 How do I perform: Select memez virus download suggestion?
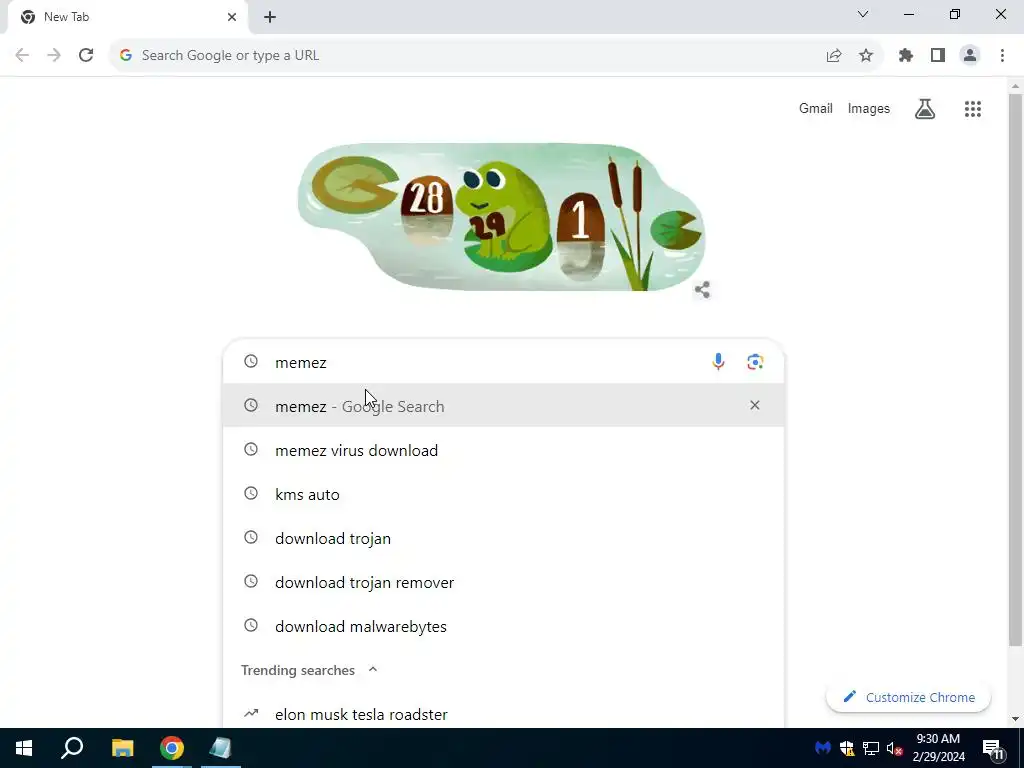tap(504, 450)
